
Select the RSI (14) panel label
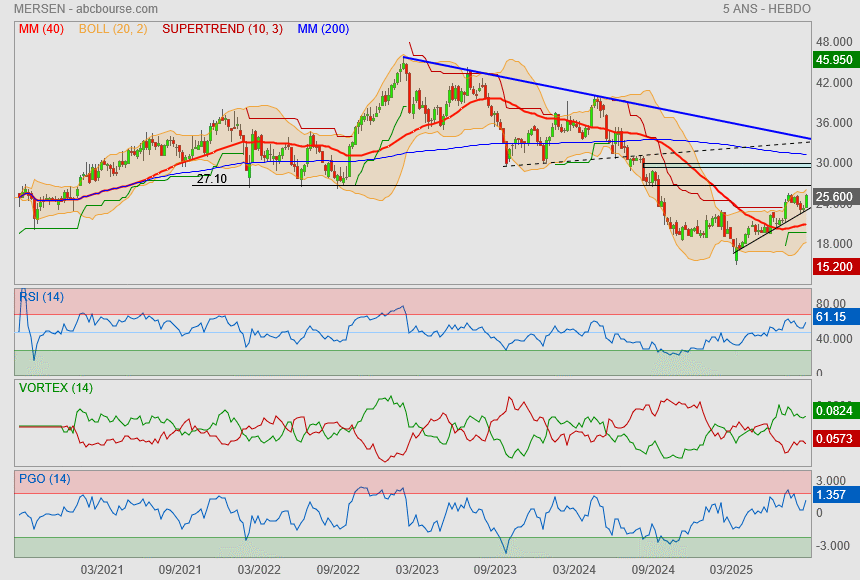pos(41,296)
